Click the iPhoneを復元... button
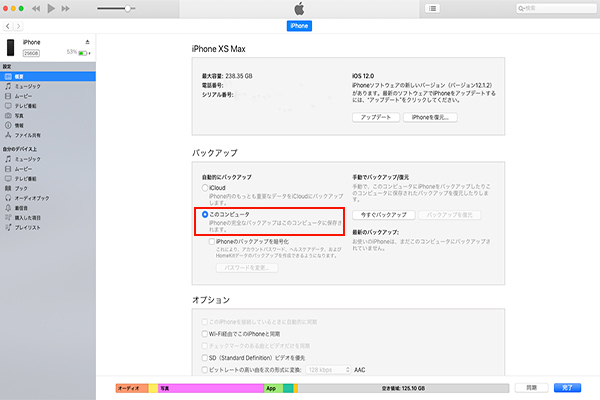The height and width of the screenshot is (400, 600). click(x=430, y=117)
